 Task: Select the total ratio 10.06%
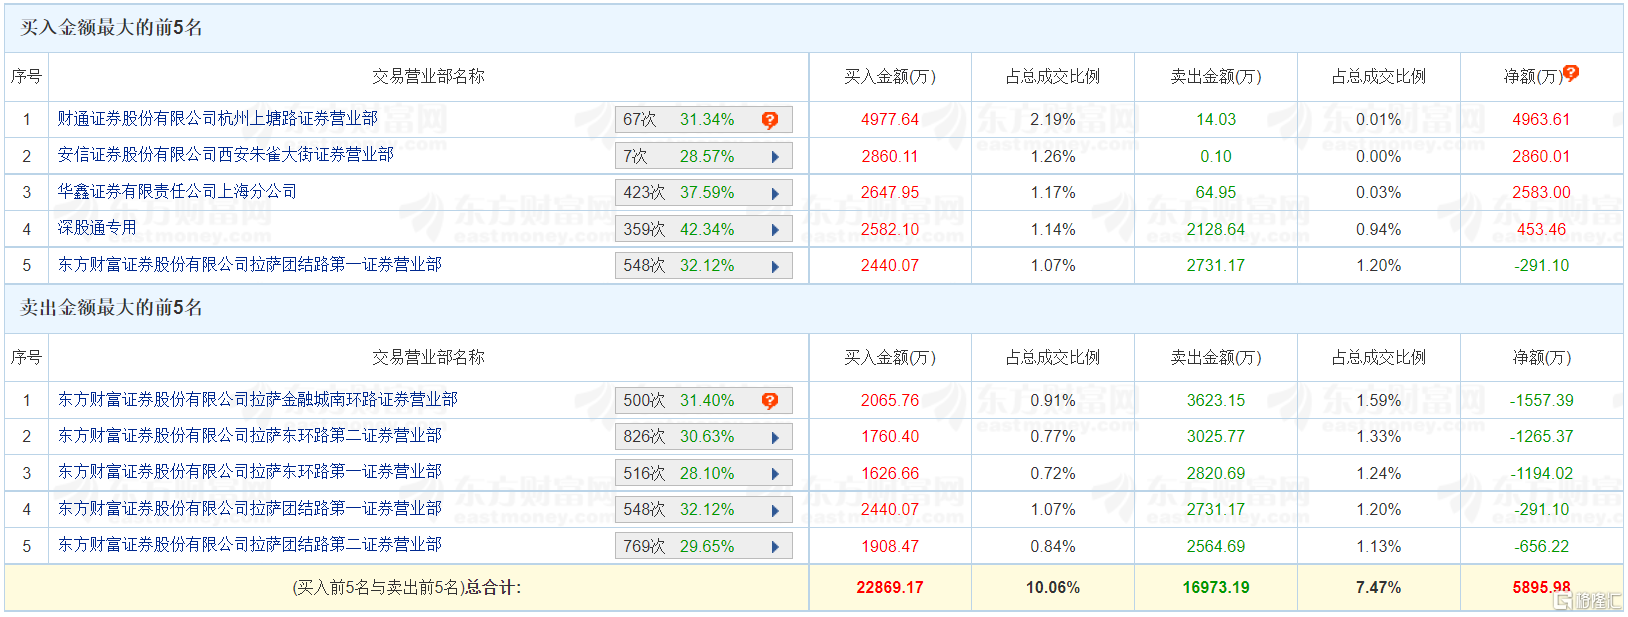coord(1053,587)
